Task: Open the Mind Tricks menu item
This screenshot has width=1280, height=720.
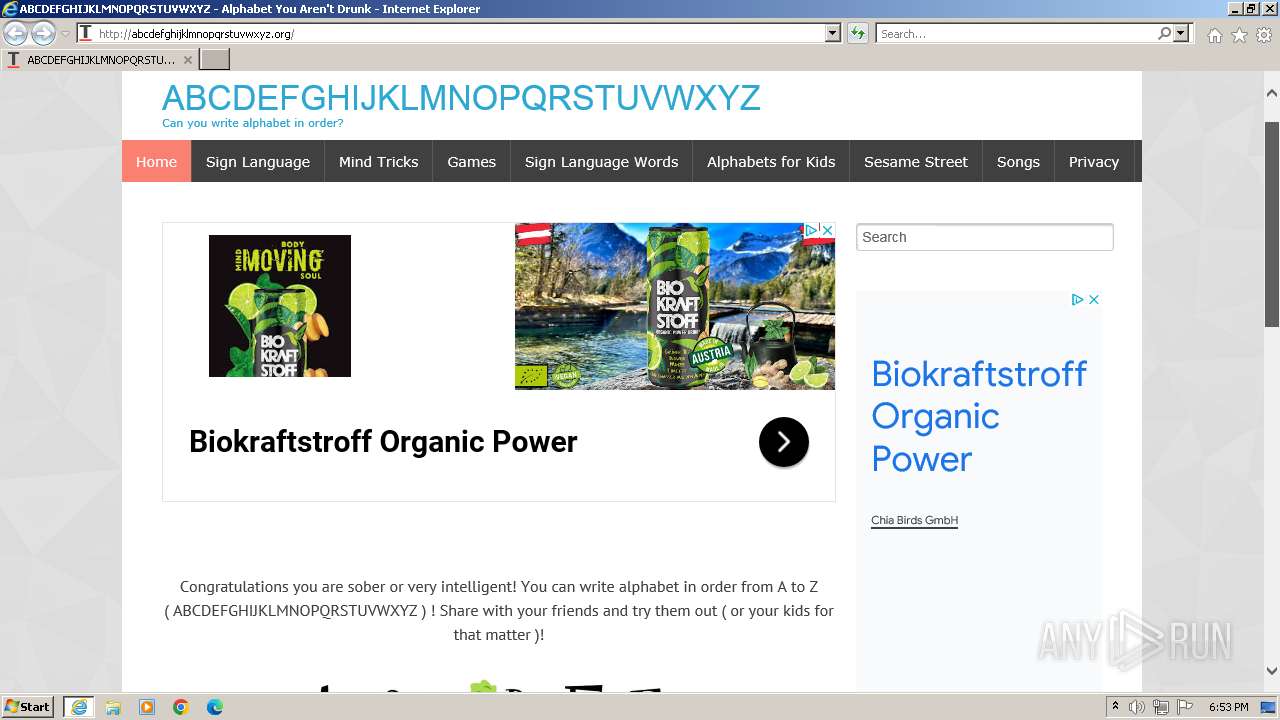Action: (378, 162)
